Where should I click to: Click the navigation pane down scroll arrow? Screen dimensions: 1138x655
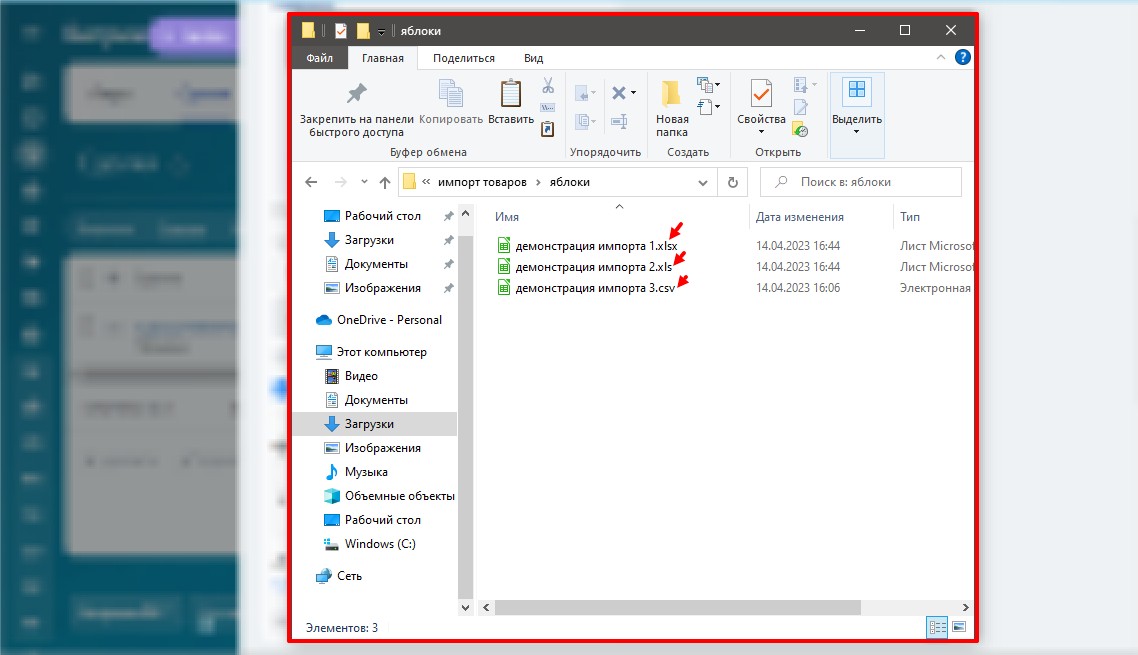pyautogui.click(x=465, y=607)
